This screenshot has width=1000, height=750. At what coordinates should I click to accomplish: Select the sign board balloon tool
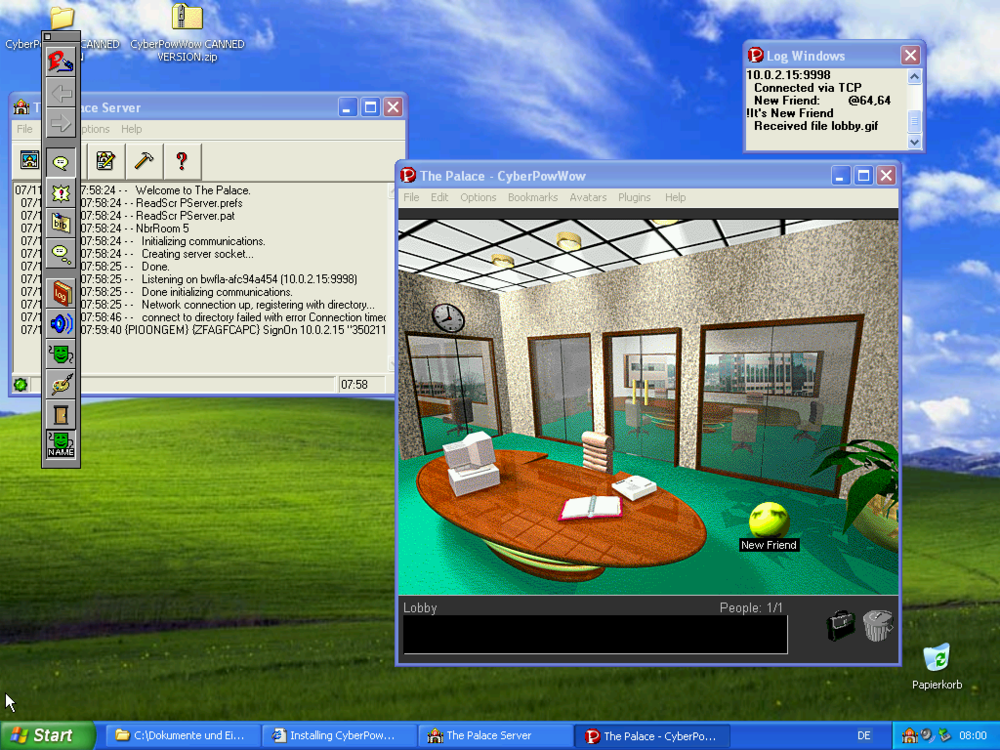tap(61, 223)
